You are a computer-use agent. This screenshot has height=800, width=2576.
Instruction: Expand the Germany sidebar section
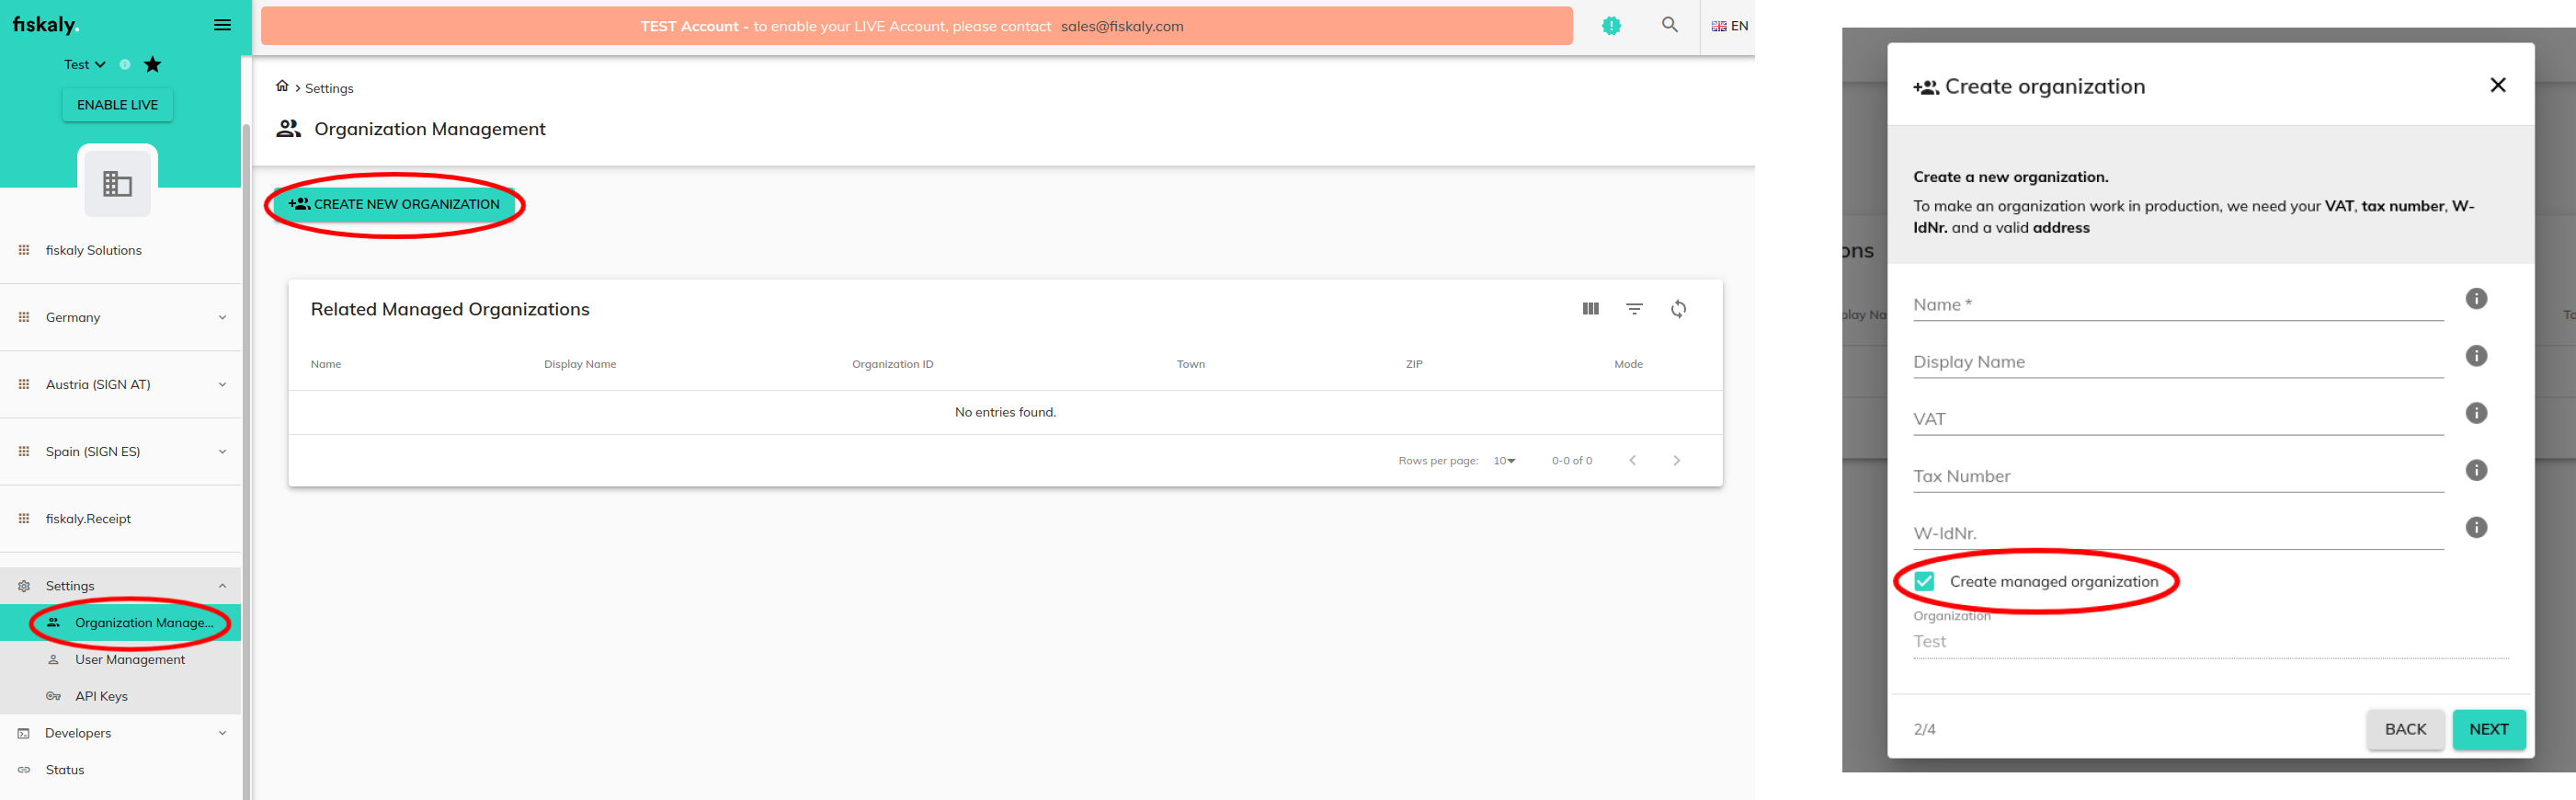click(120, 317)
